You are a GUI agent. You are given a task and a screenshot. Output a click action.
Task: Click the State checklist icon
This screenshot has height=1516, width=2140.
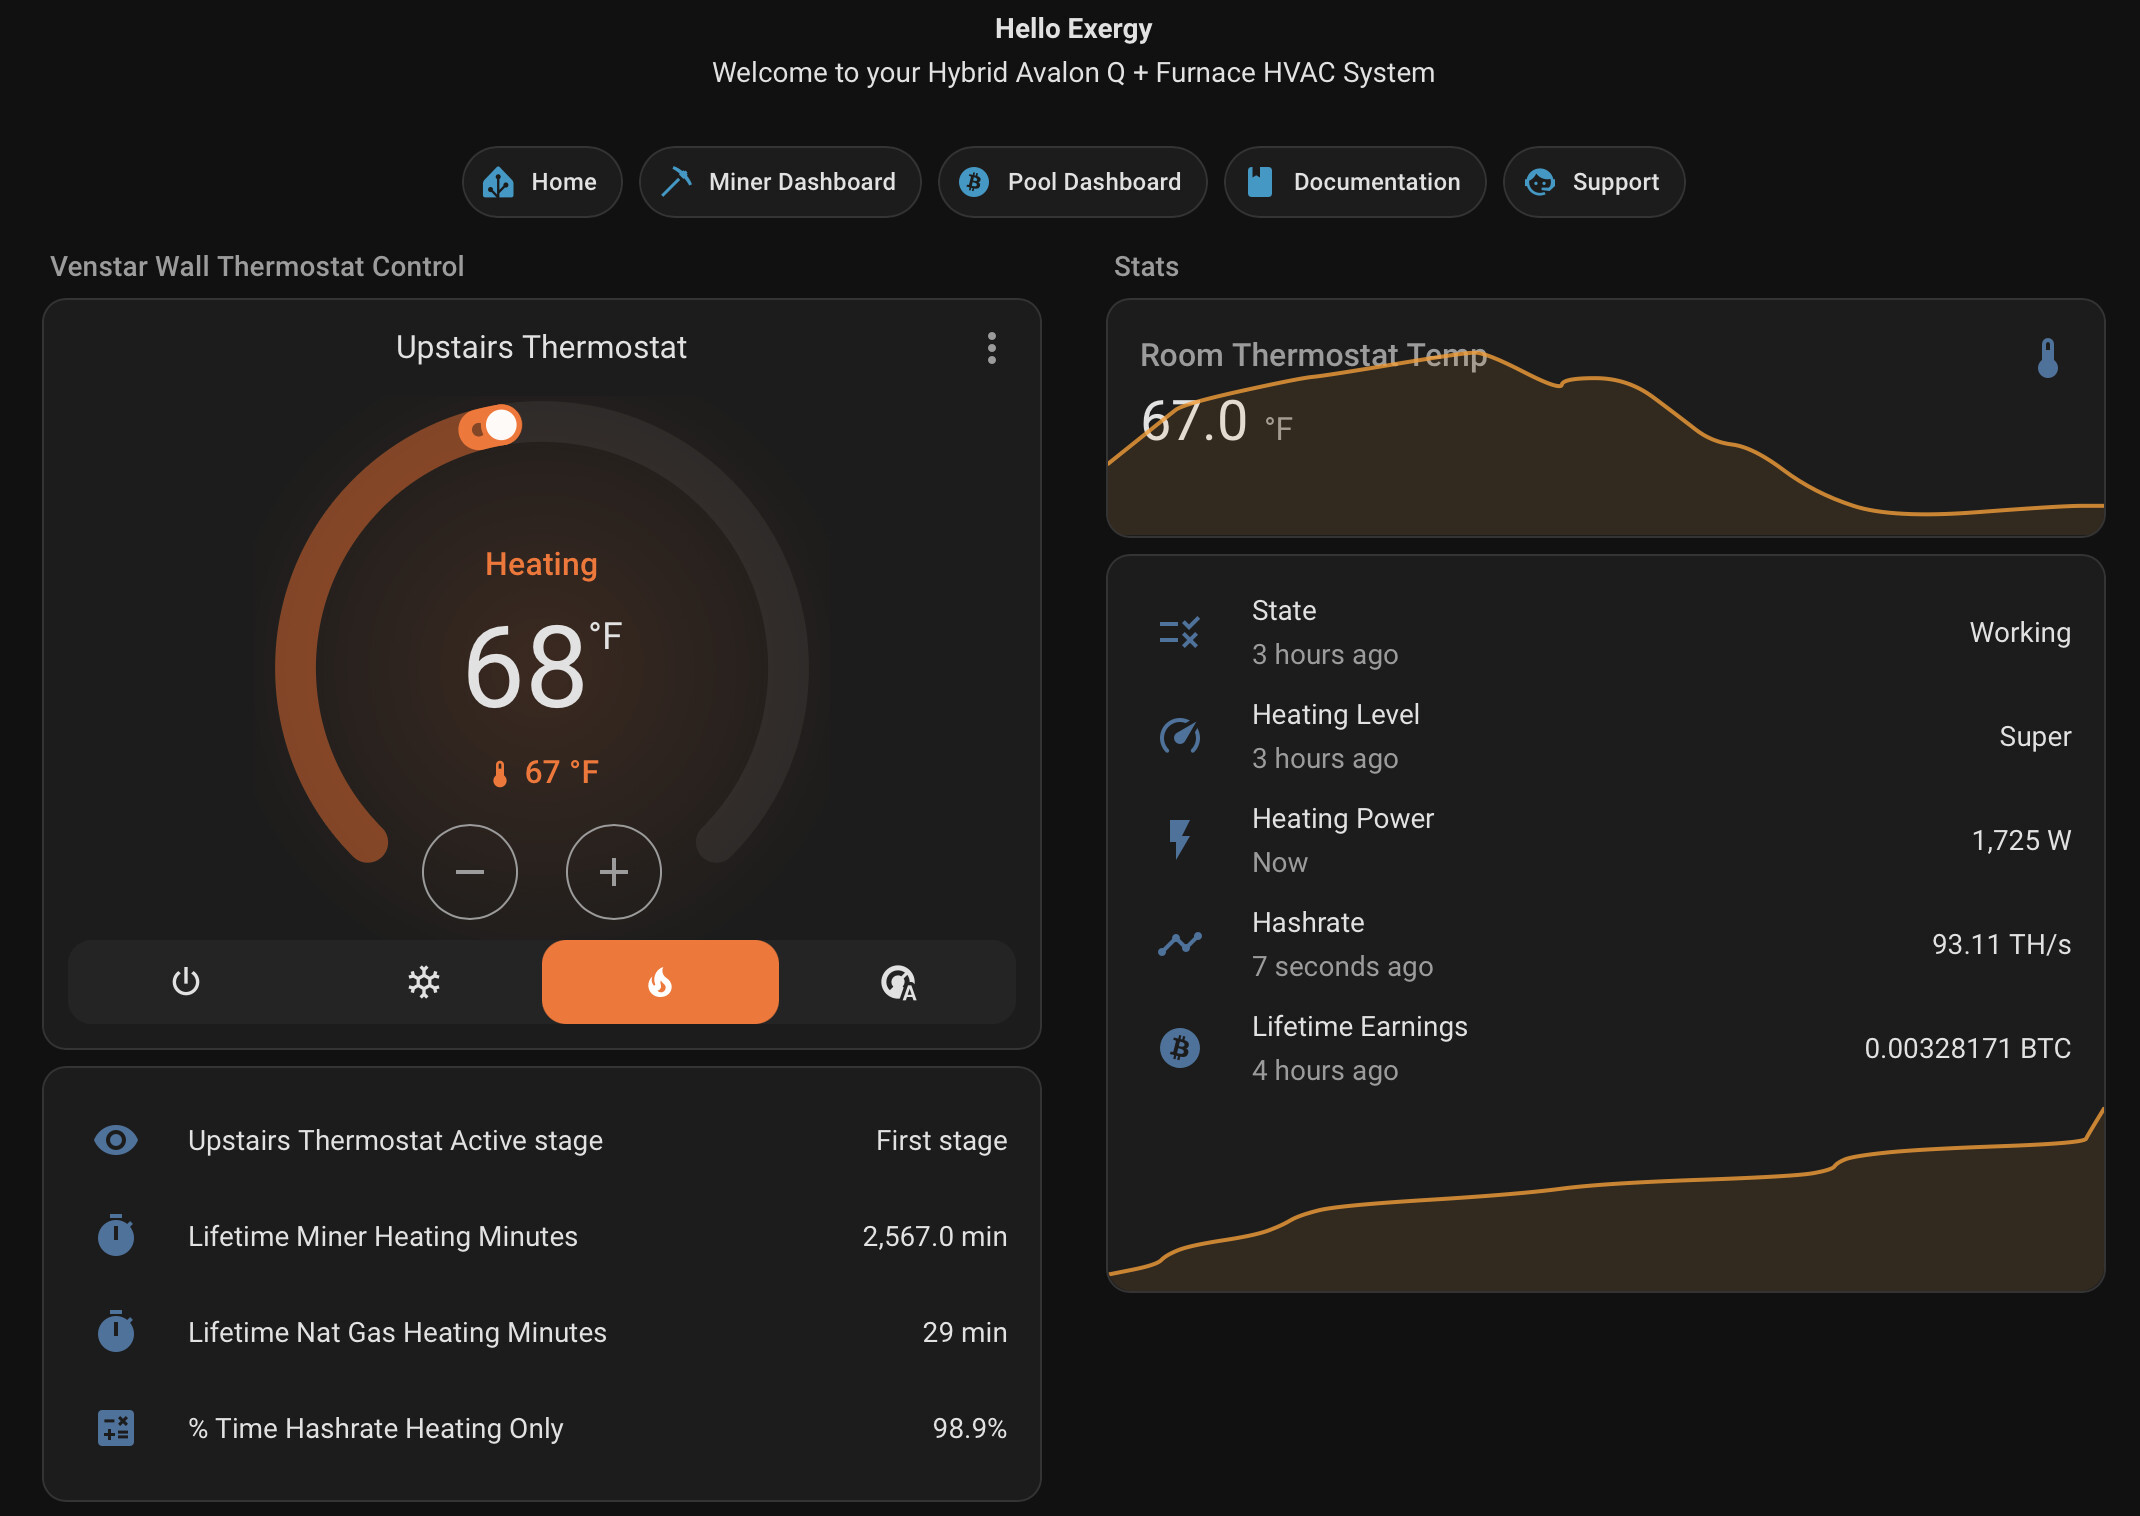pos(1179,632)
